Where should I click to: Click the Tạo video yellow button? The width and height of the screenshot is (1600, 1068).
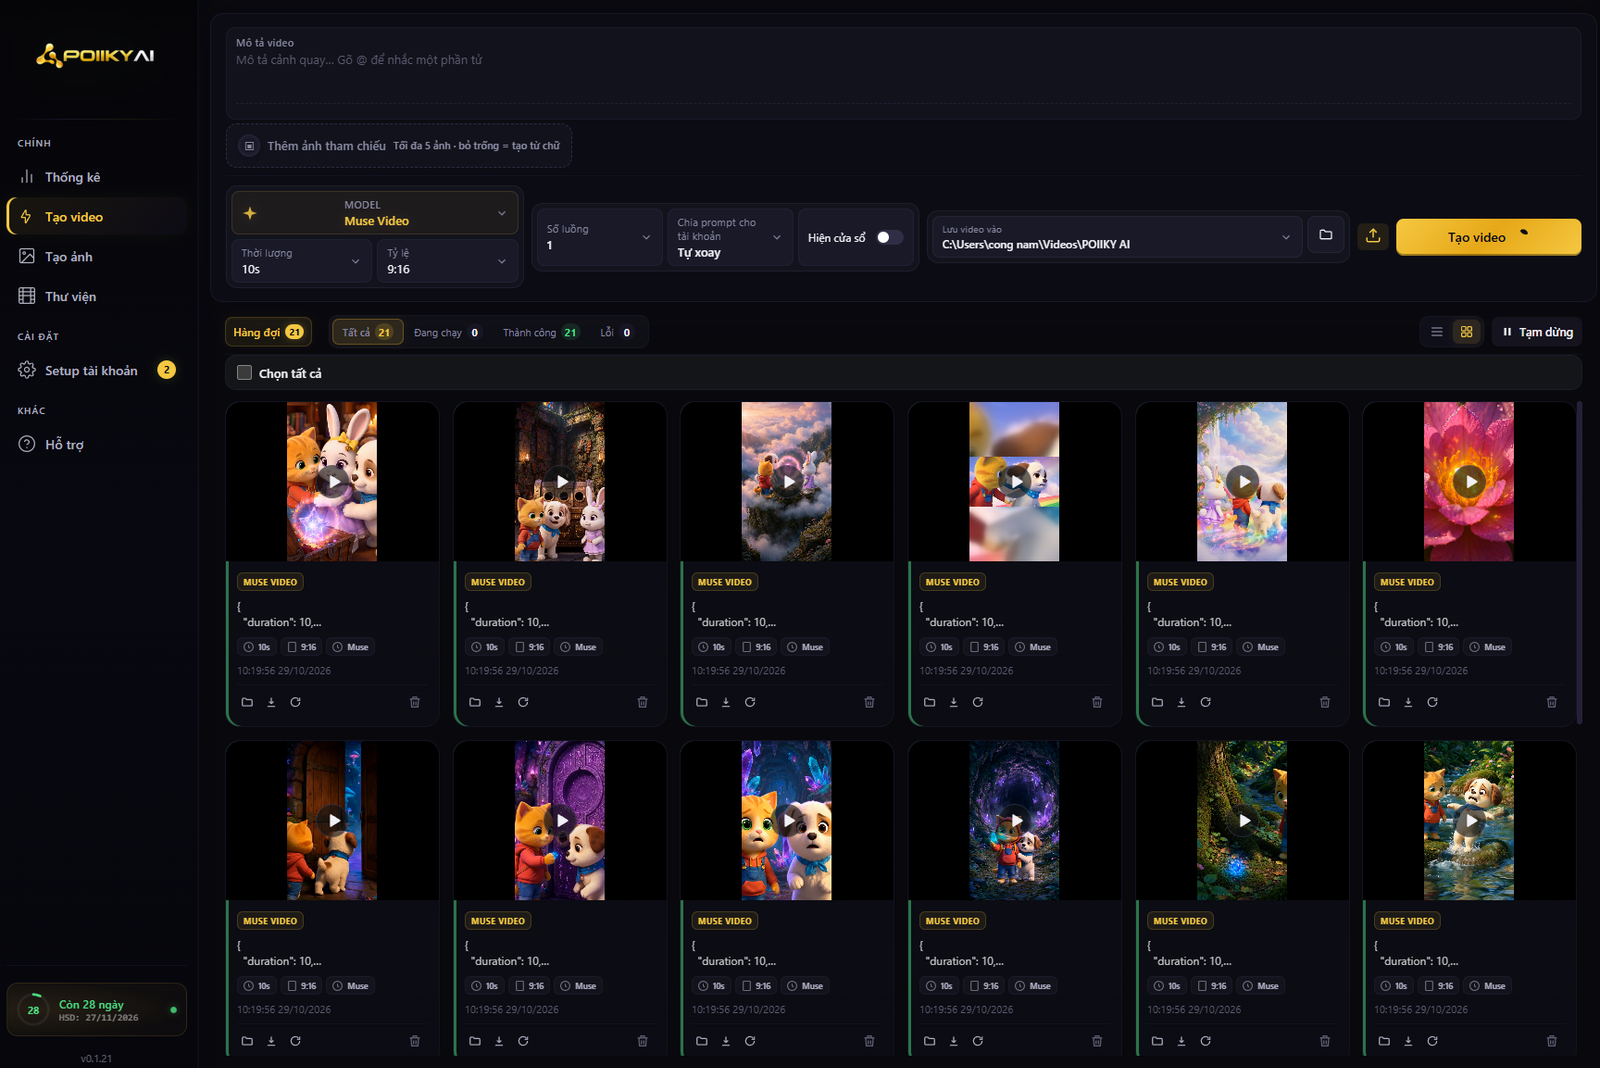click(1488, 237)
